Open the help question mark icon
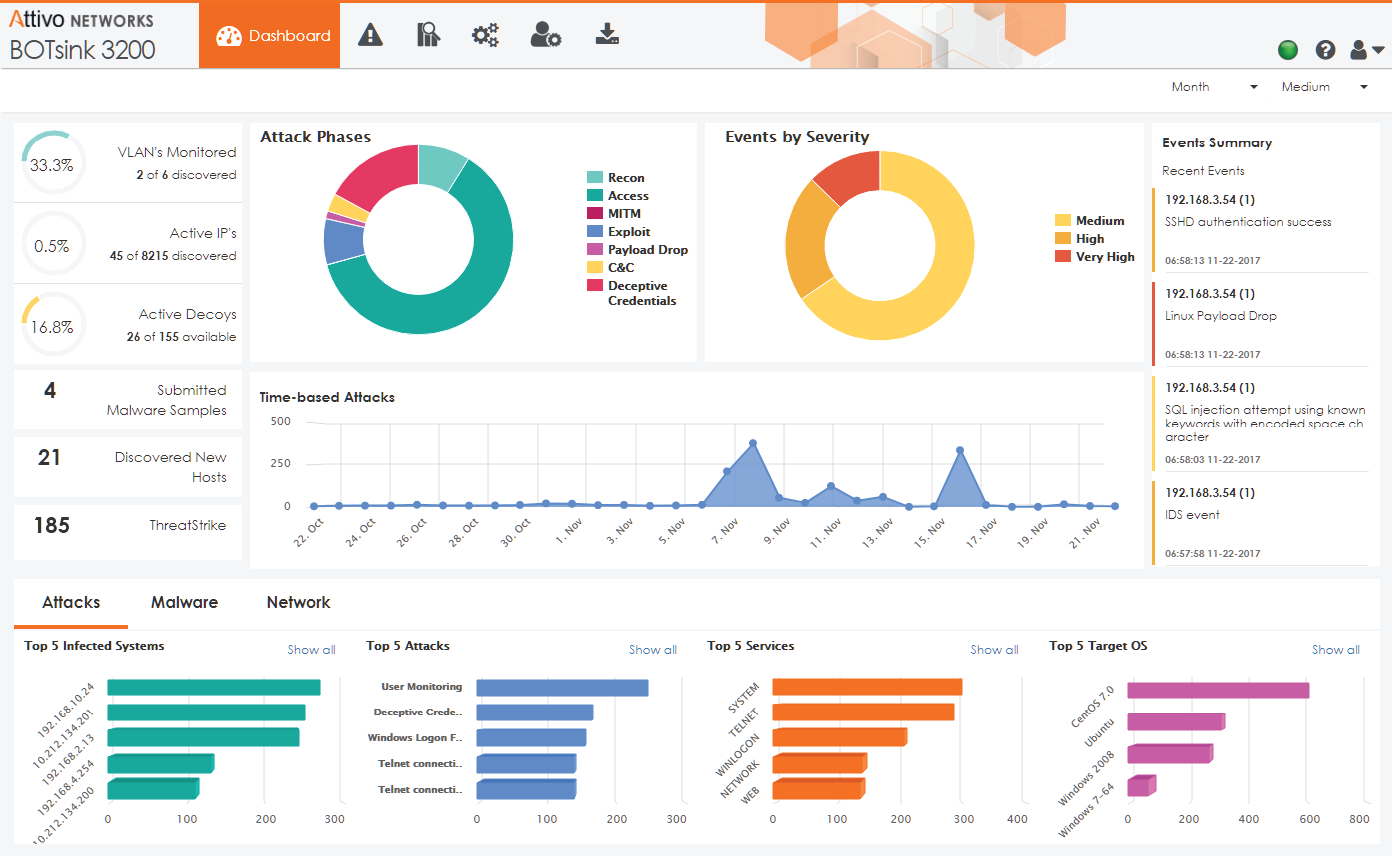The image size is (1393, 859). [x=1326, y=50]
